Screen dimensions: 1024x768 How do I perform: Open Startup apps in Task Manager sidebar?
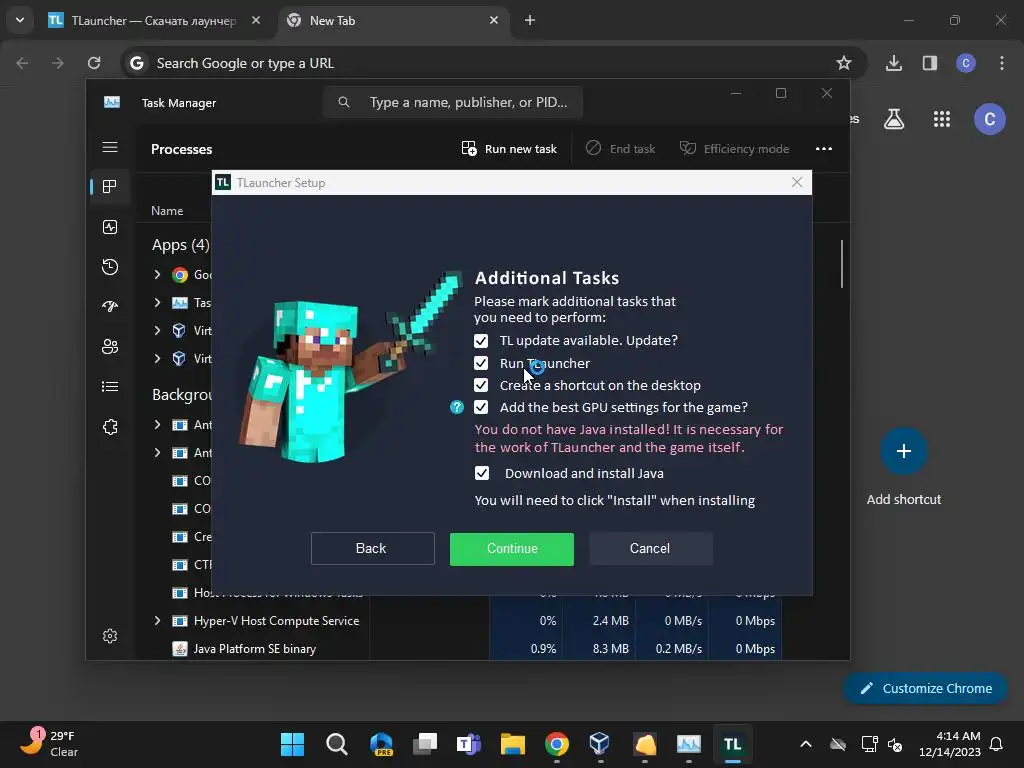tap(110, 306)
